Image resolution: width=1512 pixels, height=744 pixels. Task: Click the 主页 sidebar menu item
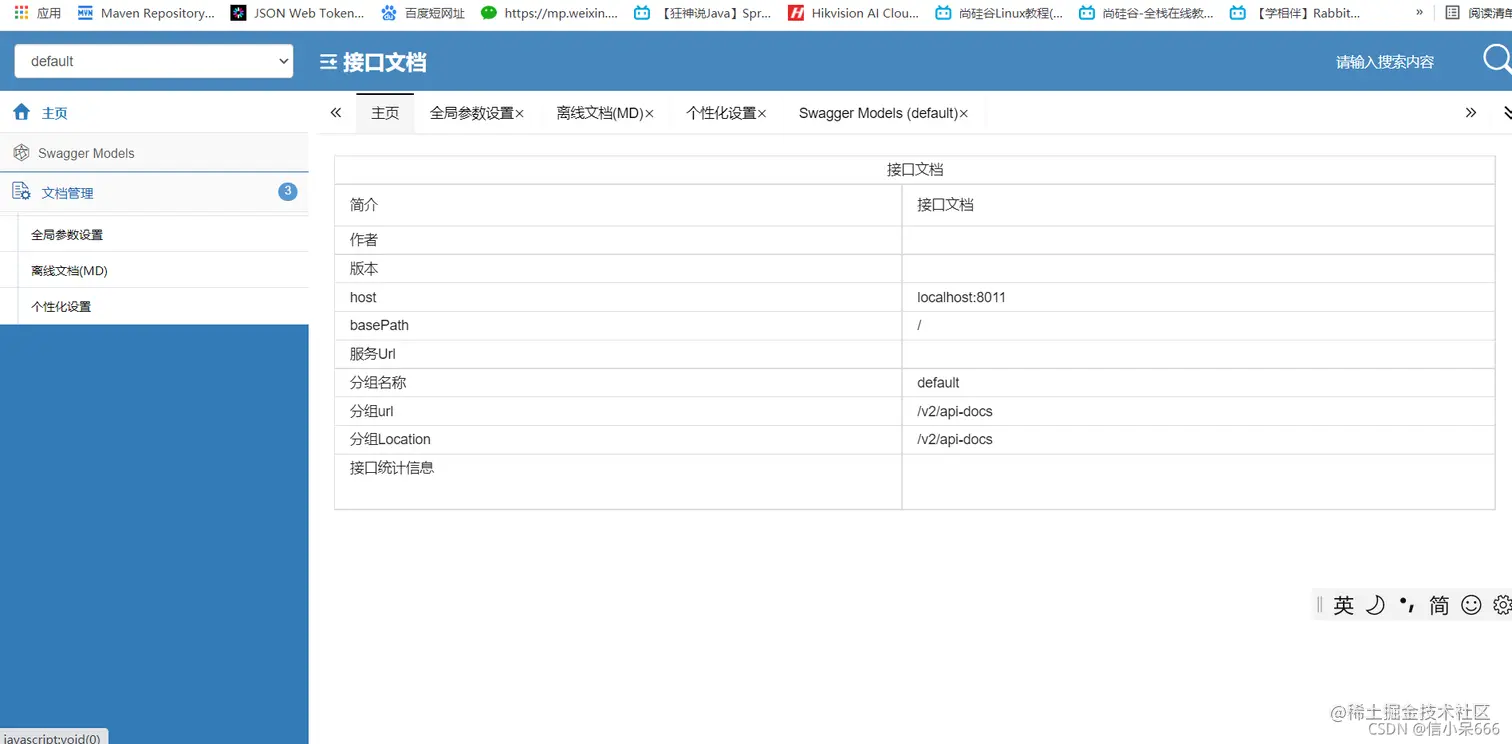click(x=154, y=112)
